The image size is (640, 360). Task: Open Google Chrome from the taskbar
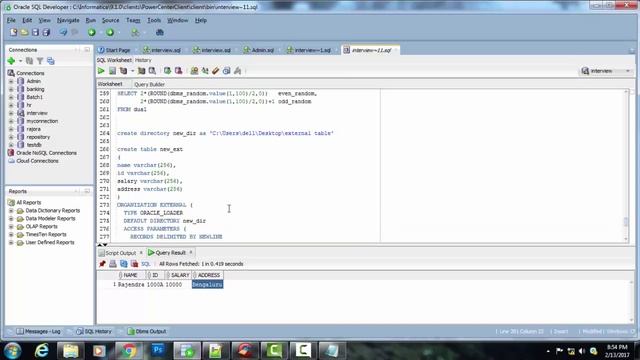click(x=129, y=351)
